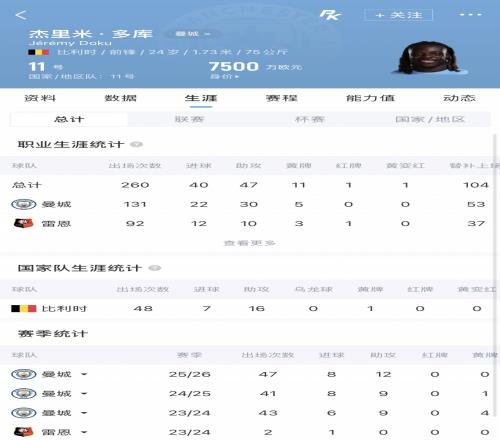The height and width of the screenshot is (440, 500).
Task: Select the 总计 filter segment
Action: point(69,119)
